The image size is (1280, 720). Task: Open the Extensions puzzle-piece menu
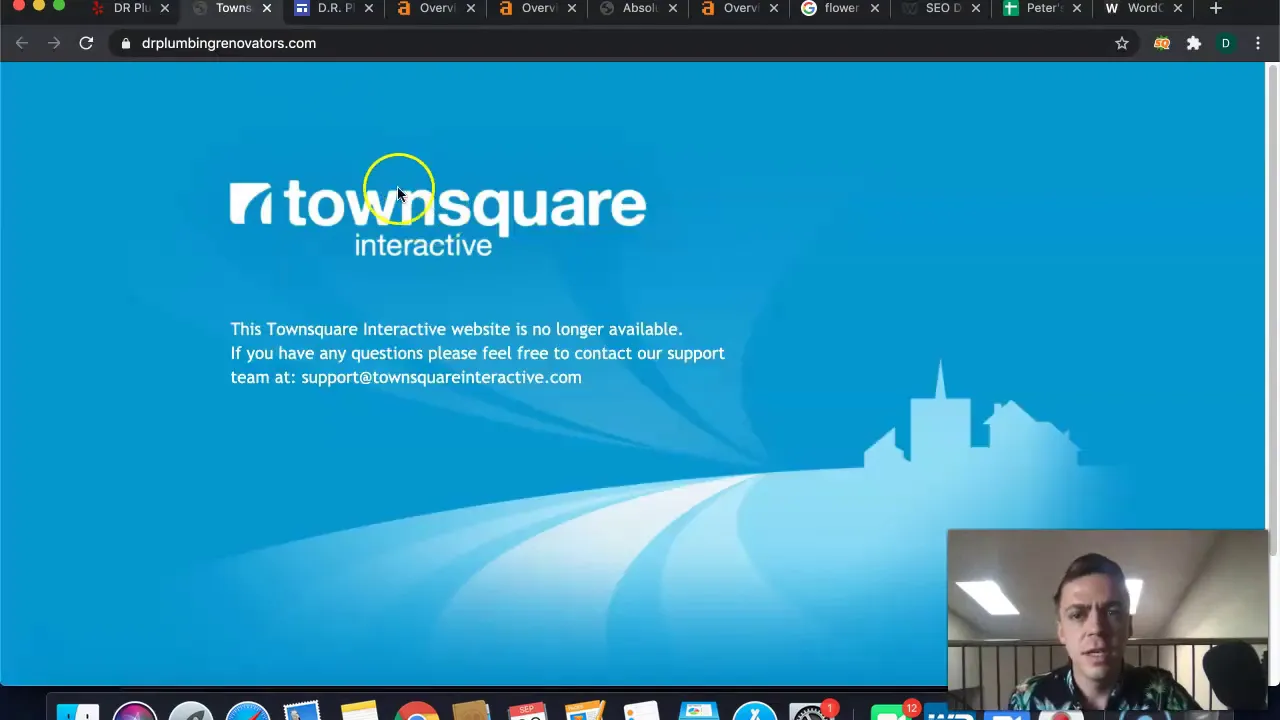[1194, 43]
